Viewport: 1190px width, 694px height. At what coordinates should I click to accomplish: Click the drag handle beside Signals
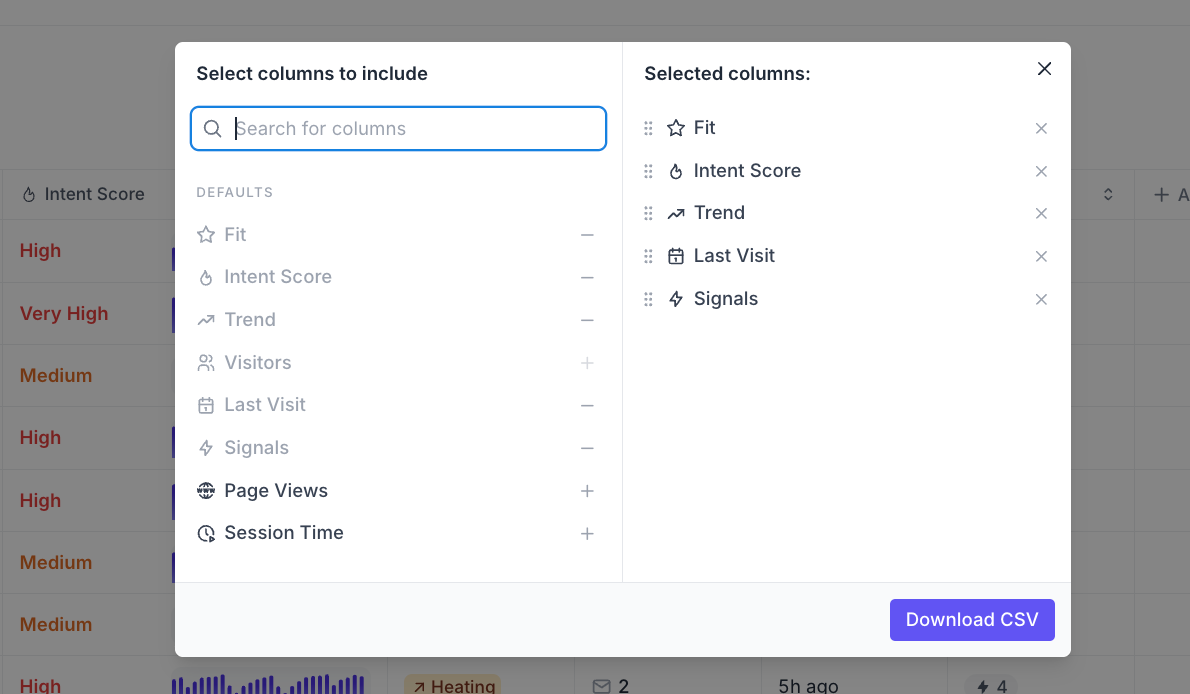coord(648,299)
